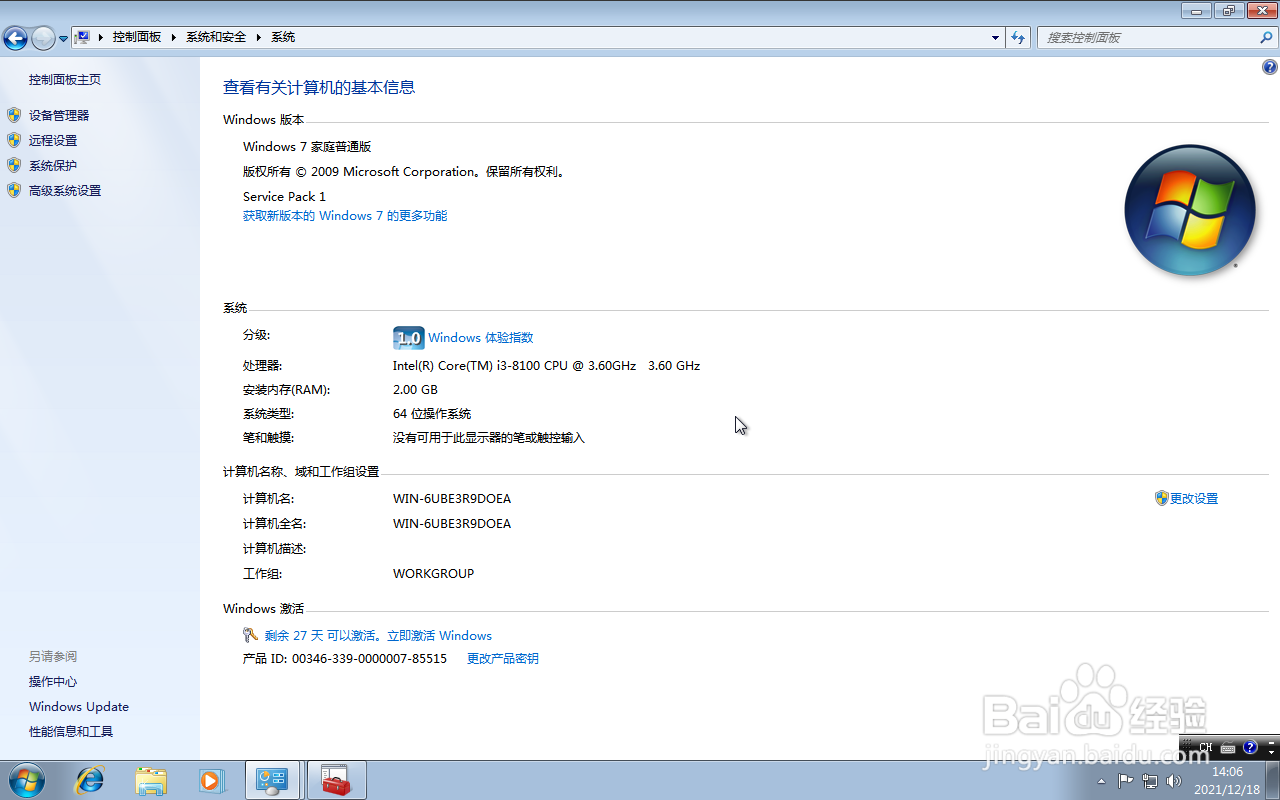Show hidden tray icons arrow
This screenshot has width=1280, height=800.
coord(1102,781)
